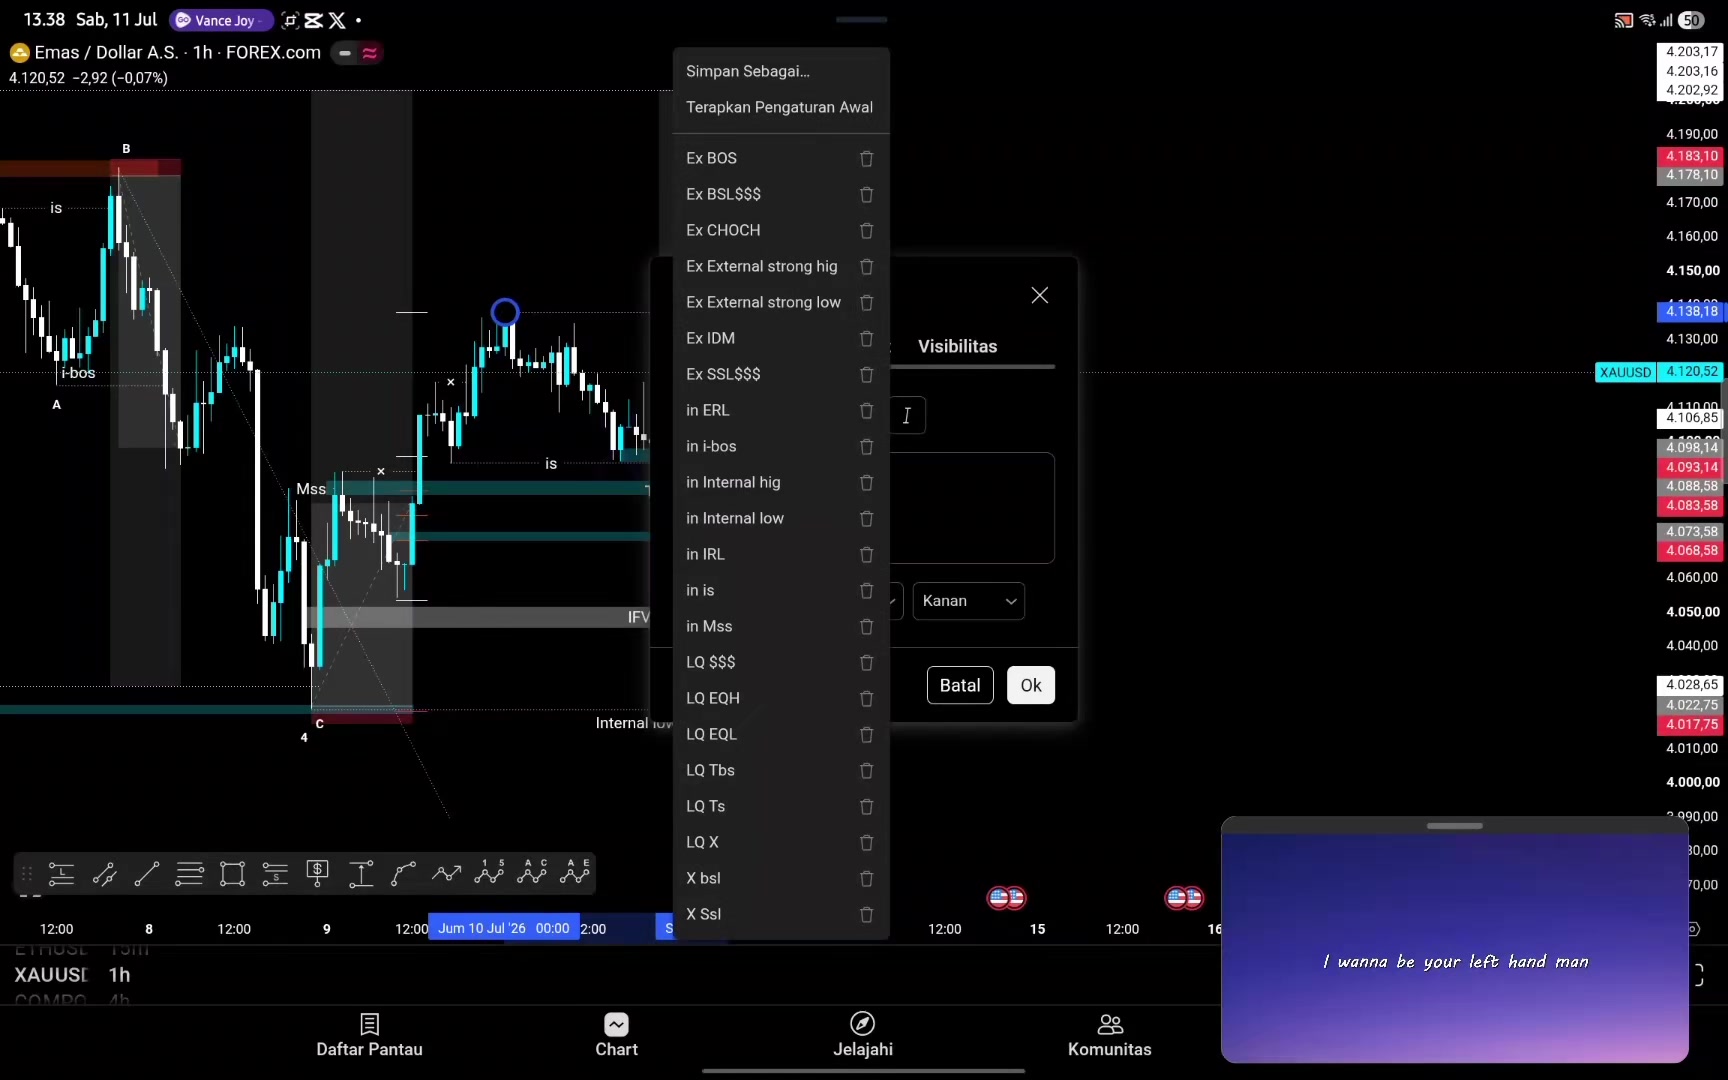1728x1080 pixels.
Task: Select the Elliott Impulse Wave 1-5 tool
Action: point(489,872)
